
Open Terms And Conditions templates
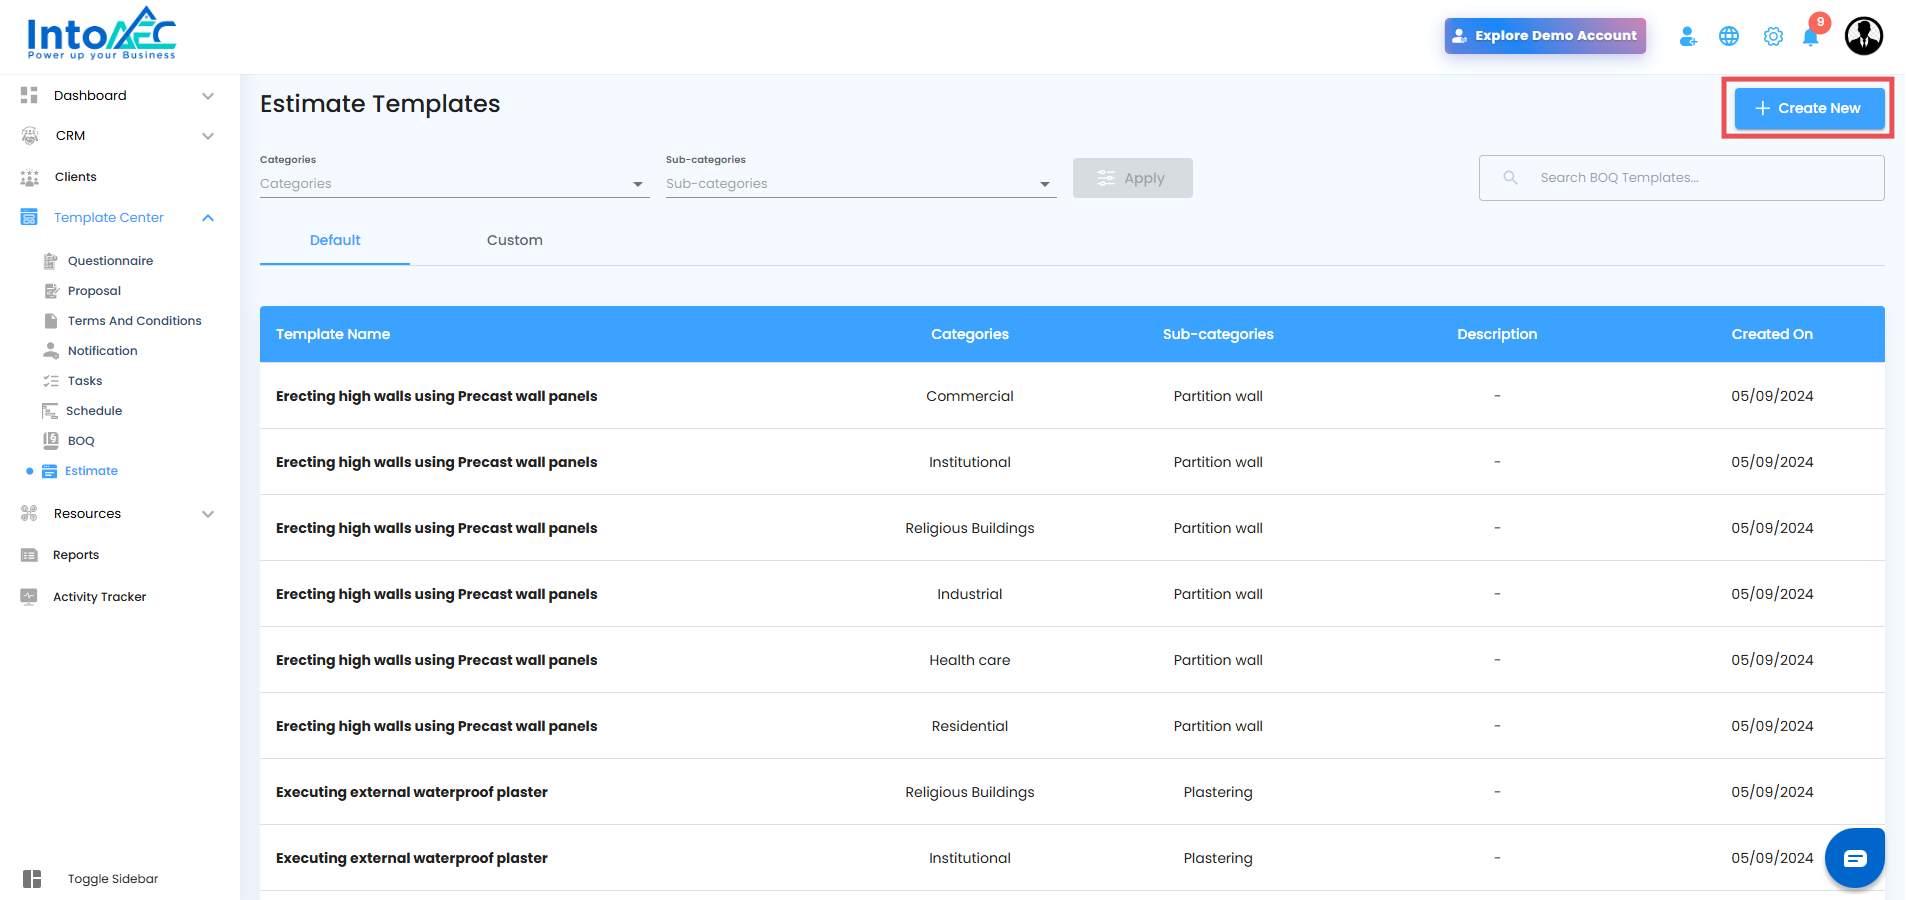pyautogui.click(x=135, y=321)
